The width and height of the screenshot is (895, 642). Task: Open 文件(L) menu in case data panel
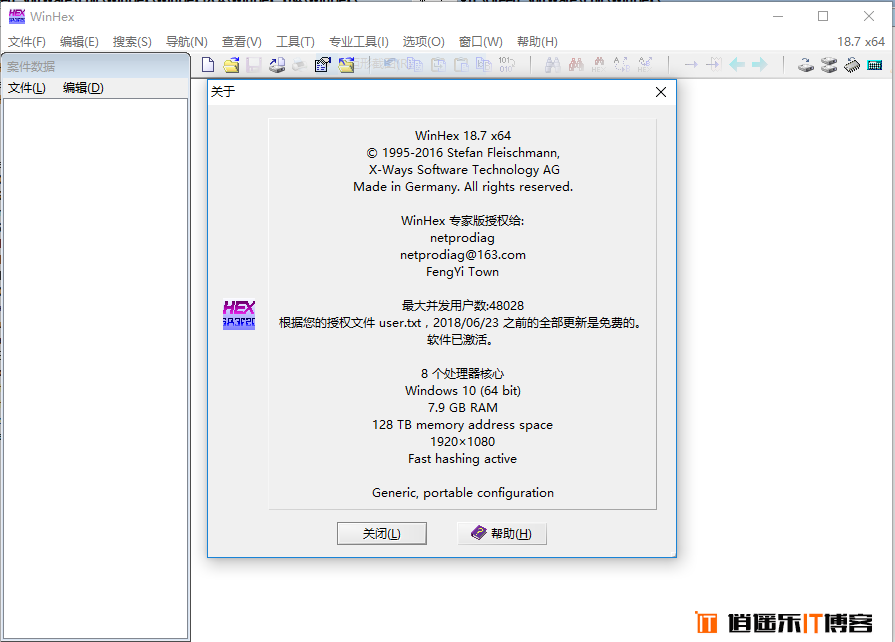click(27, 88)
